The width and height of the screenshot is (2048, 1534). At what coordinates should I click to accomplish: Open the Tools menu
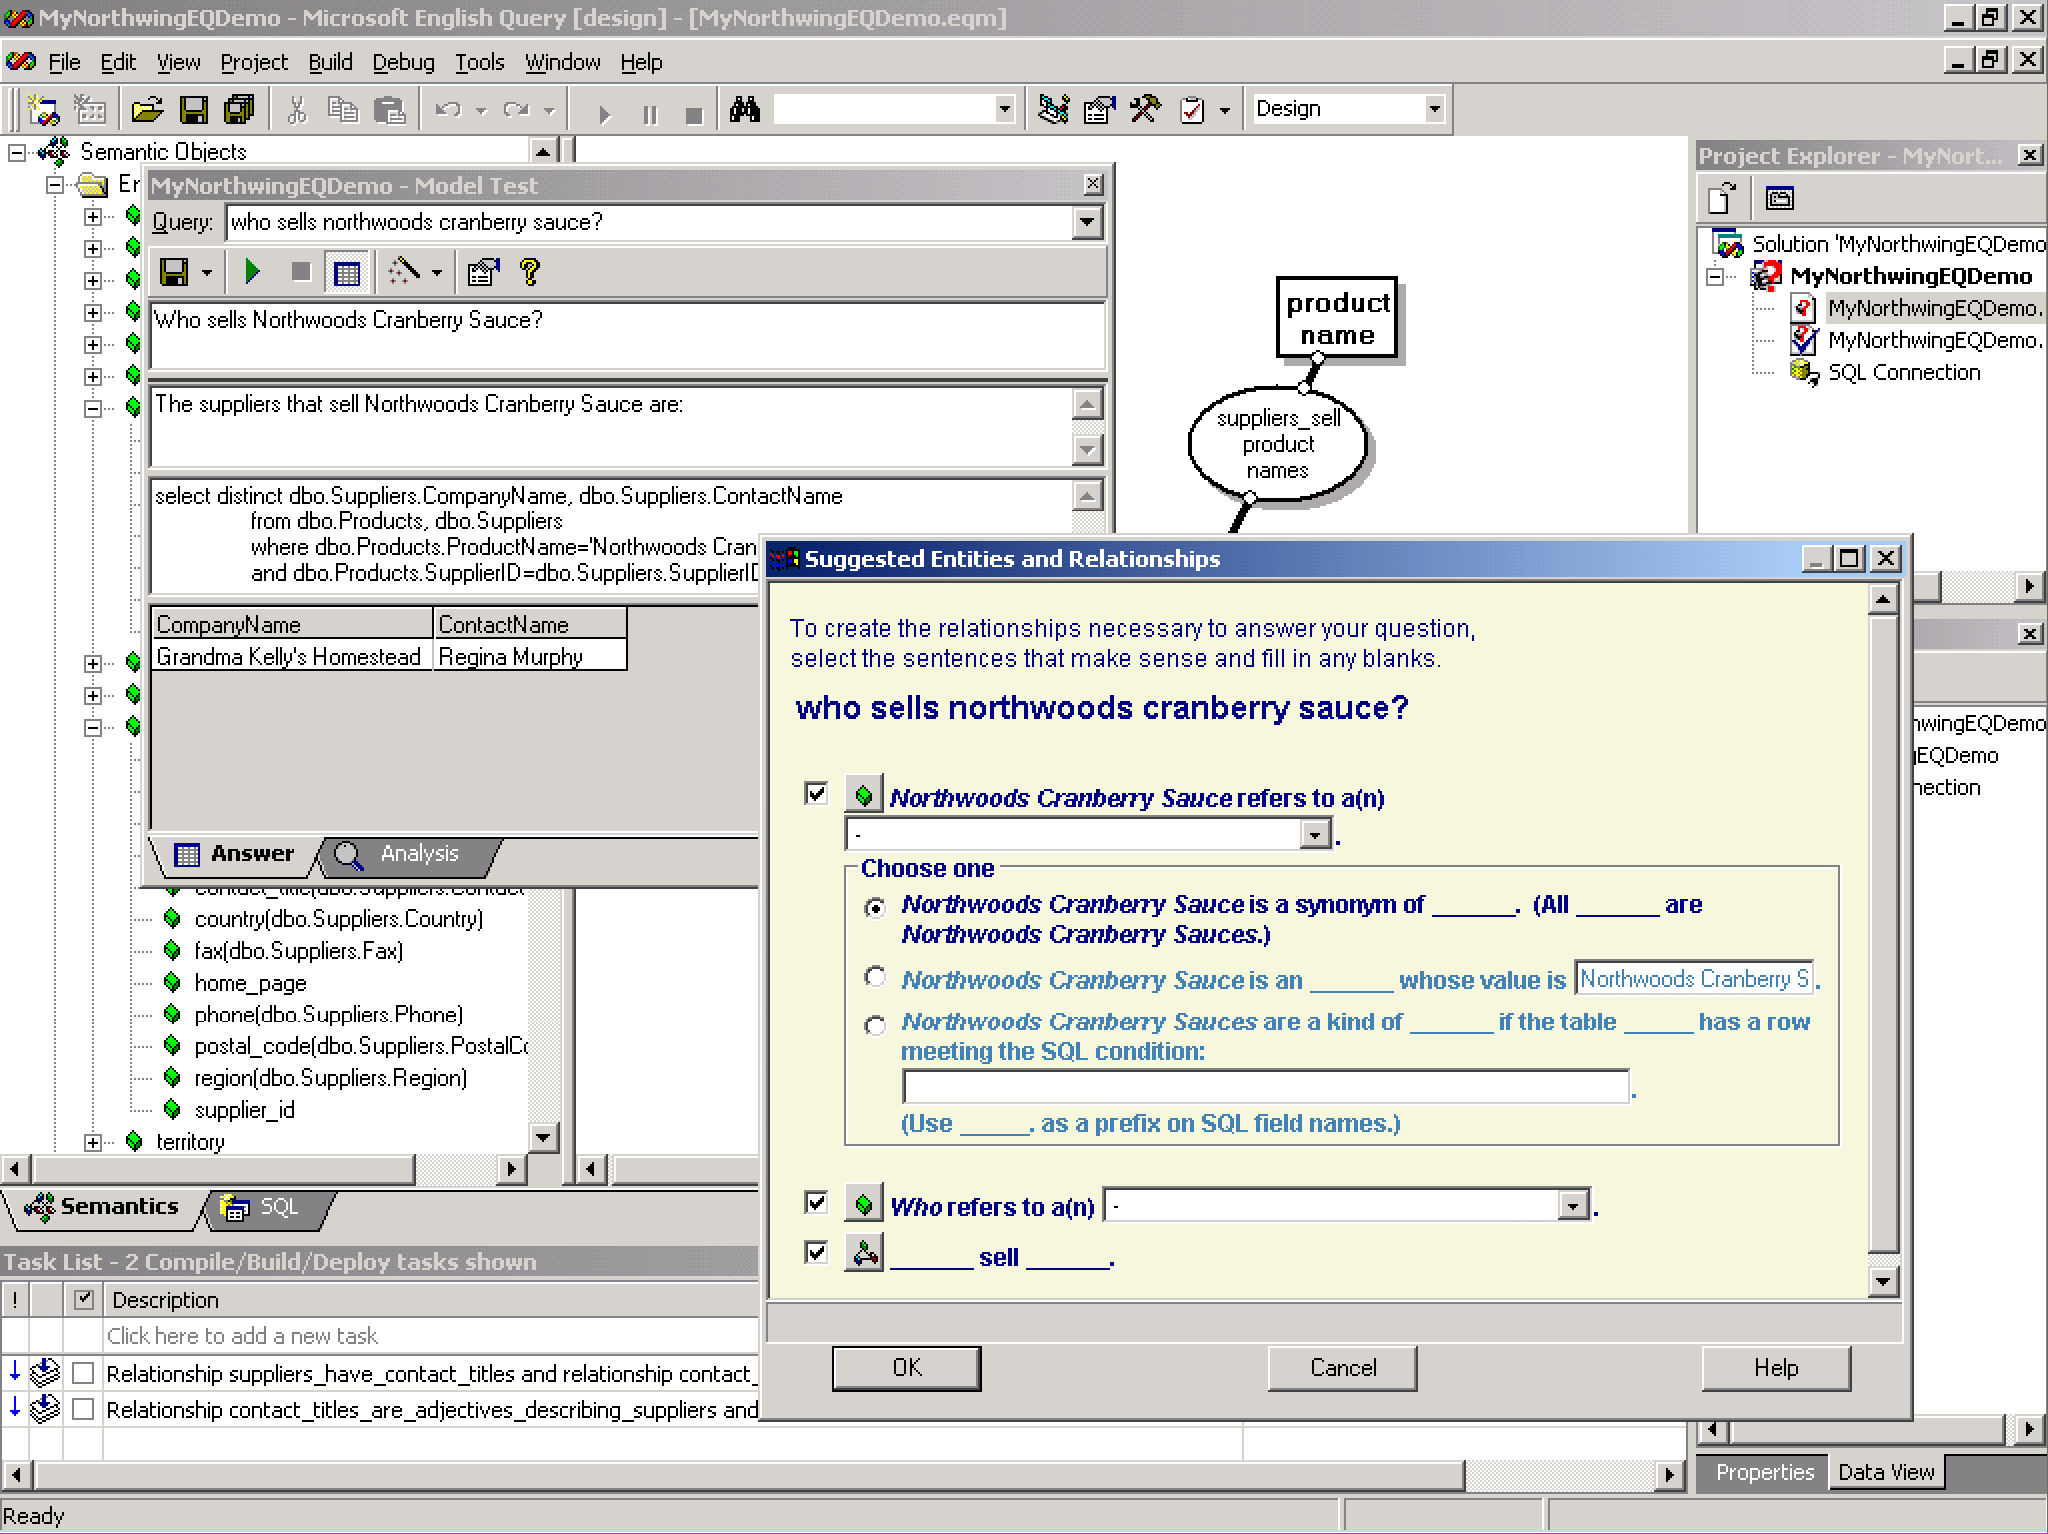[479, 62]
